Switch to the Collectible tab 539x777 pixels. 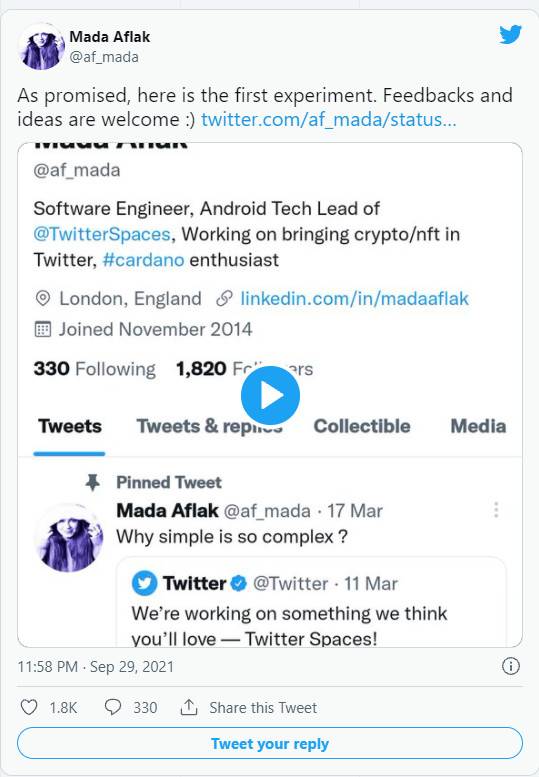click(362, 426)
